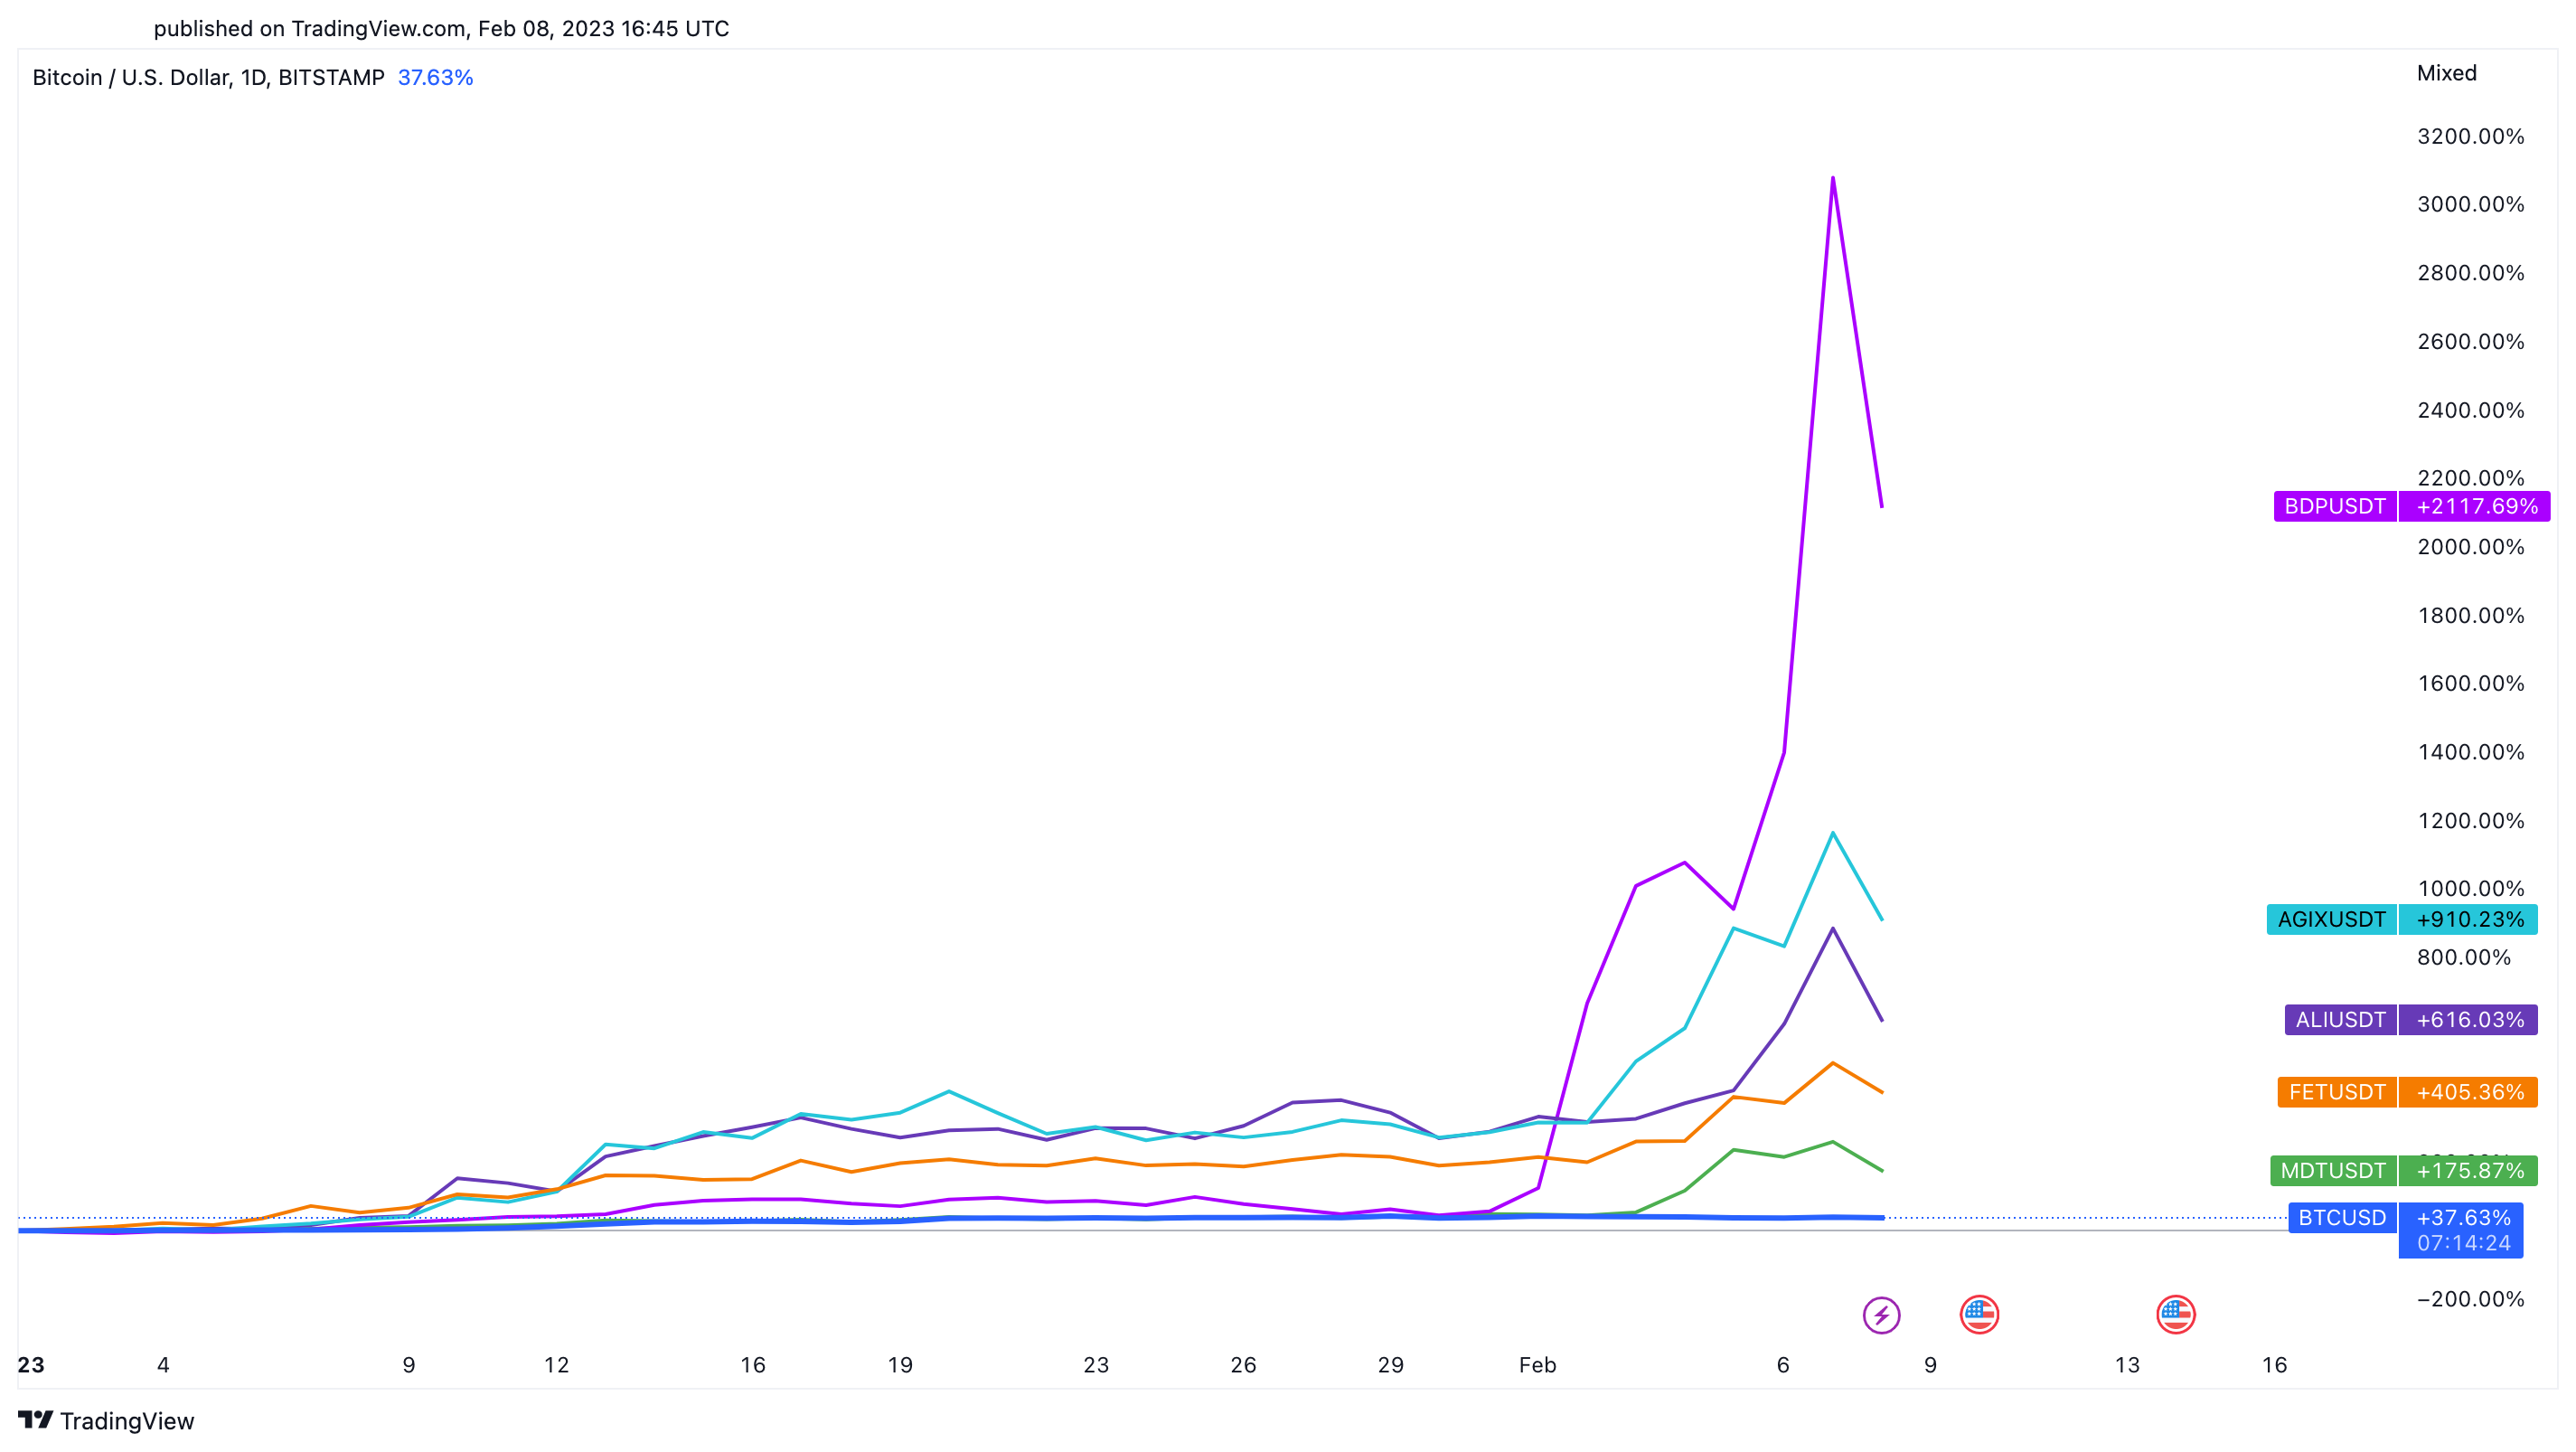
Task: Click the MDTUSDT symbol tag
Action: [x=2333, y=1170]
